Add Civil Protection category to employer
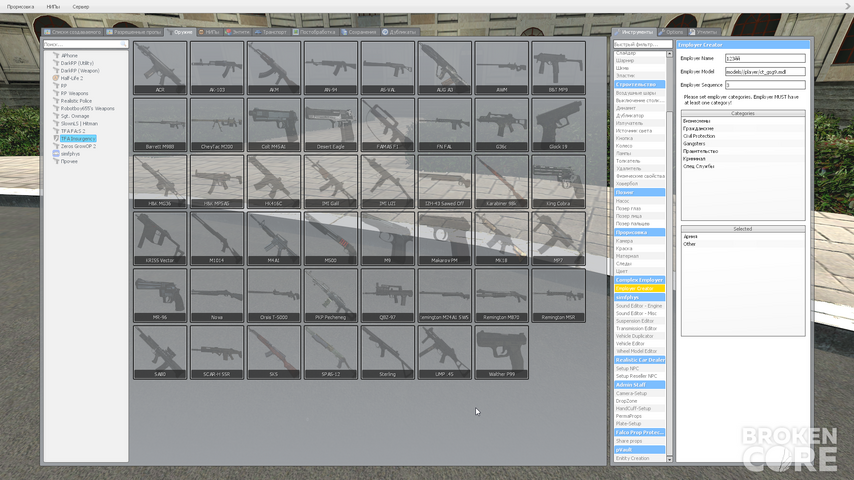The image size is (854, 480). coord(743,136)
